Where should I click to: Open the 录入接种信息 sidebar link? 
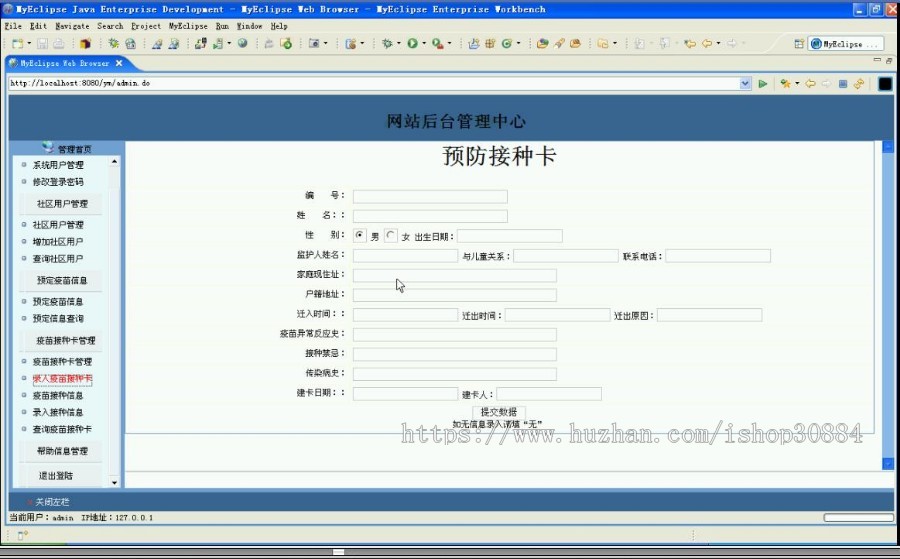[57, 412]
